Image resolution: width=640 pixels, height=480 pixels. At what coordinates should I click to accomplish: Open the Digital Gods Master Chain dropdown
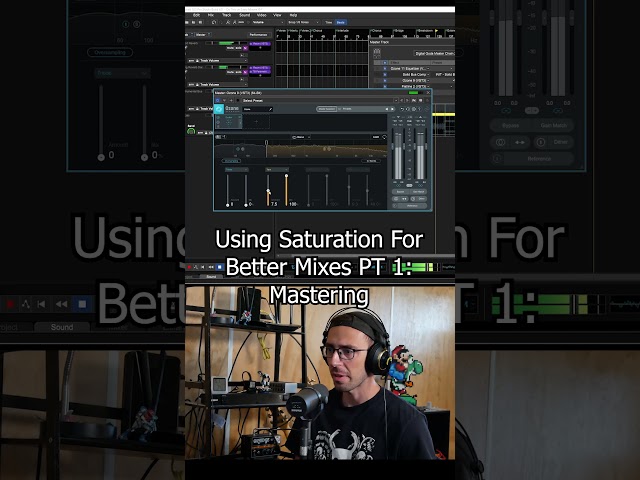434,53
